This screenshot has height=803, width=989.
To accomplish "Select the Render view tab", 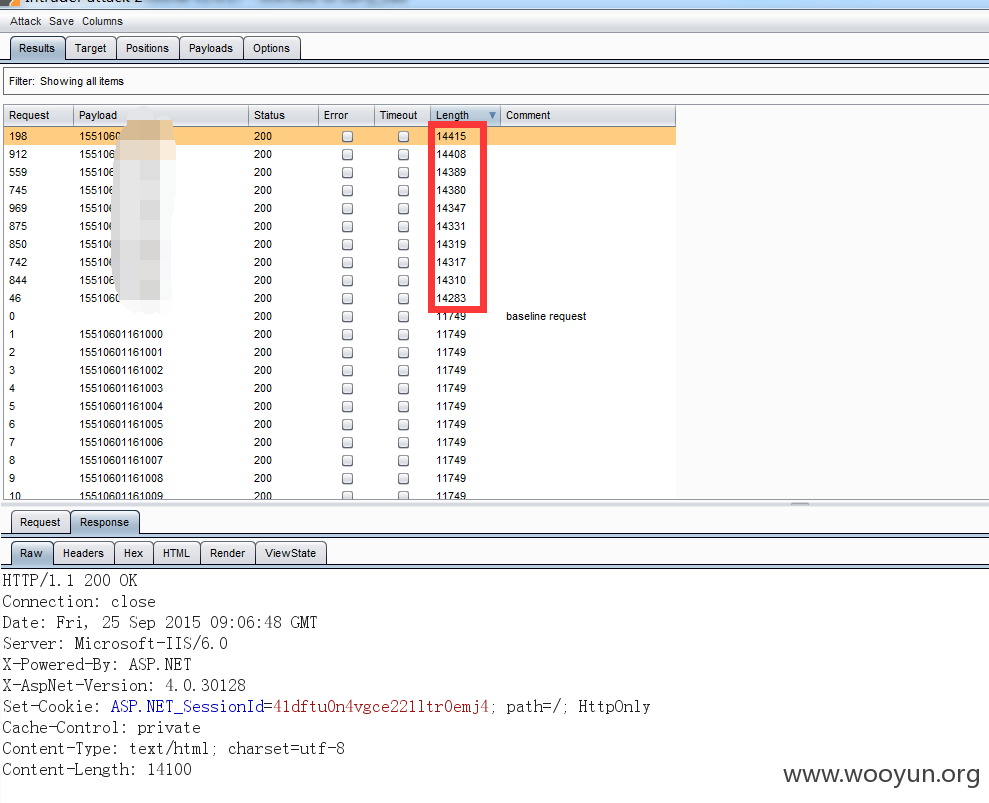I will coord(227,553).
